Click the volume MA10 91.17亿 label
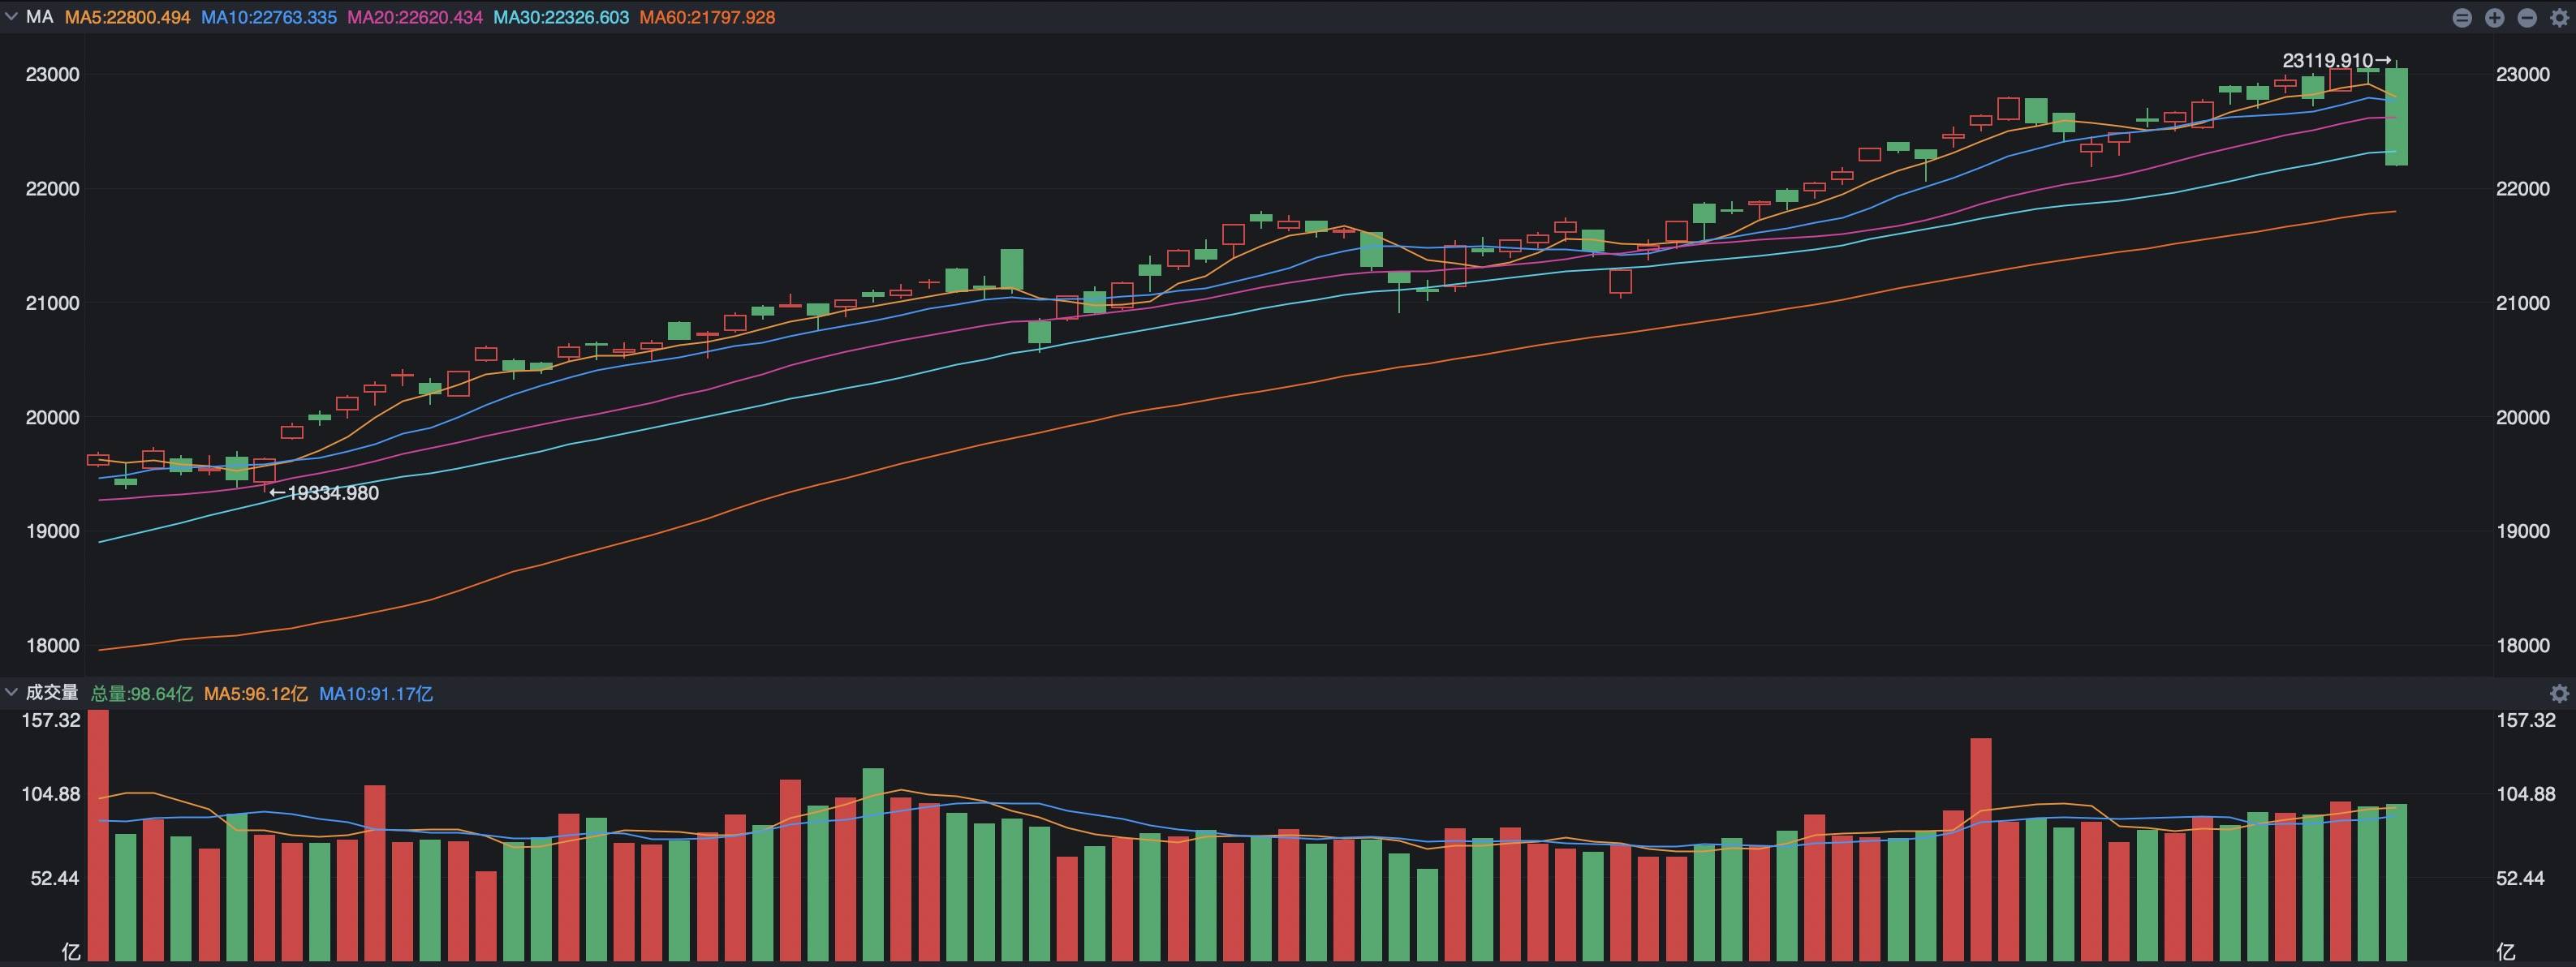 click(375, 693)
